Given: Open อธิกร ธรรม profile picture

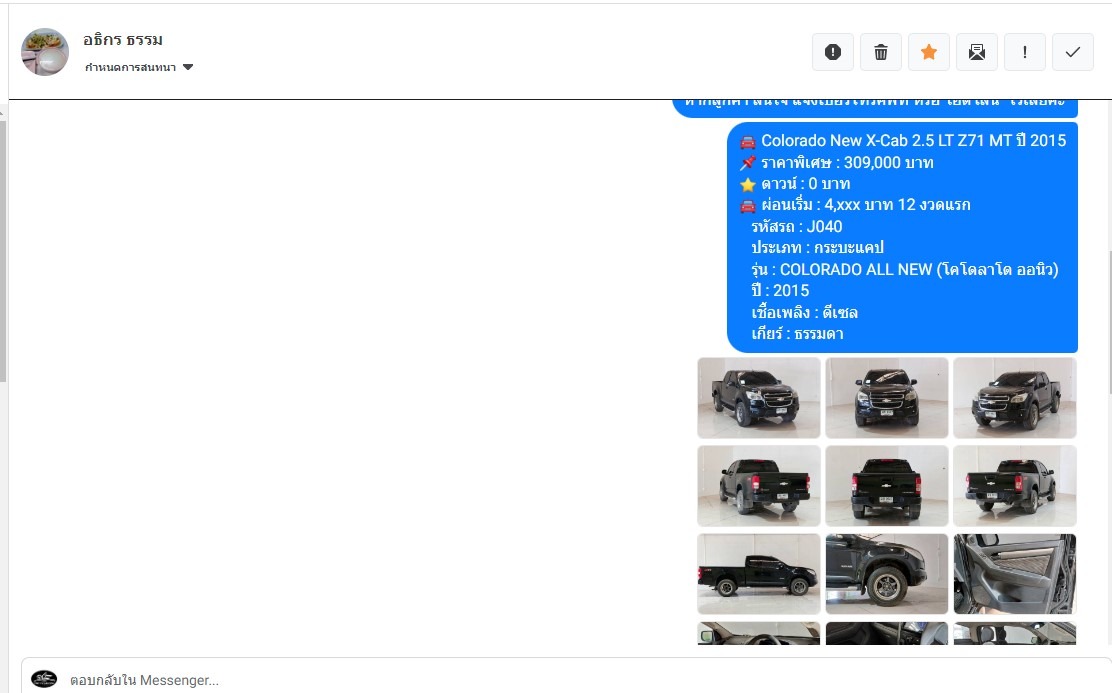Looking at the screenshot, I should coord(45,52).
